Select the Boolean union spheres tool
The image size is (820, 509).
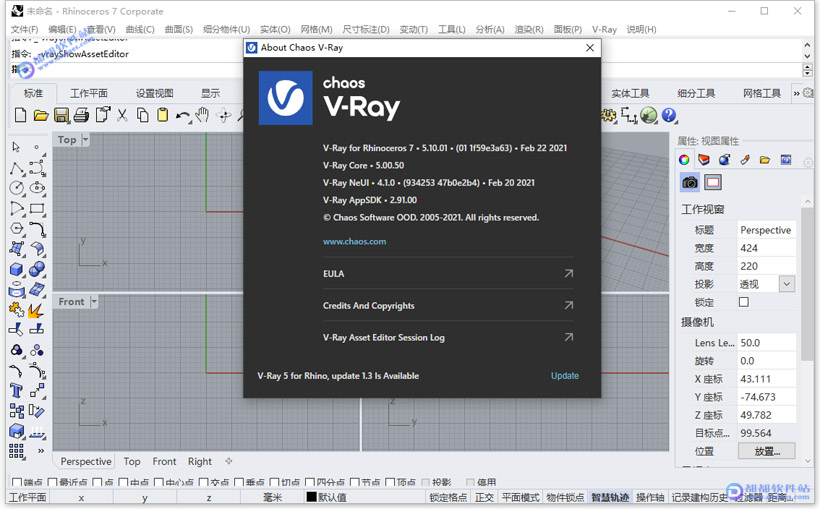click(37, 269)
